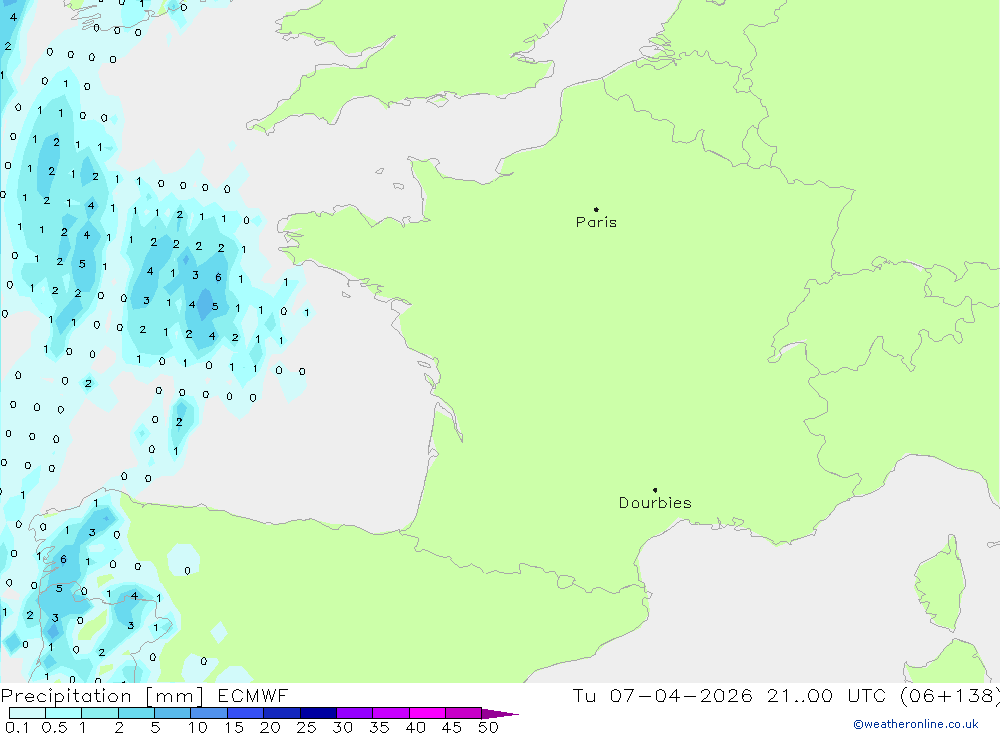
Task: Click the '(06+138)' forecast run offset text
Action: (x=950, y=696)
